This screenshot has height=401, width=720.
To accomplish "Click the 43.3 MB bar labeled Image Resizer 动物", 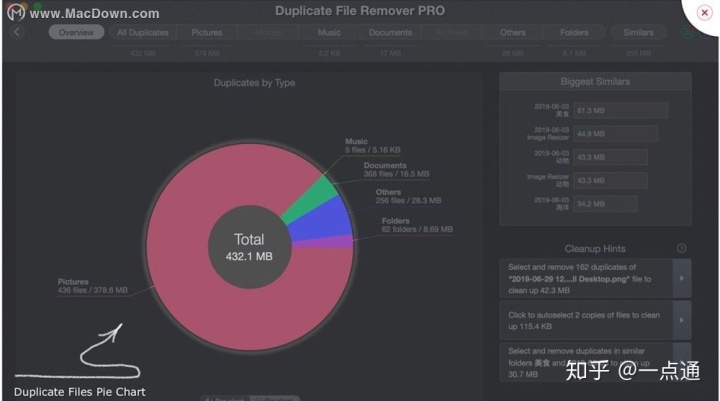I will pyautogui.click(x=610, y=181).
